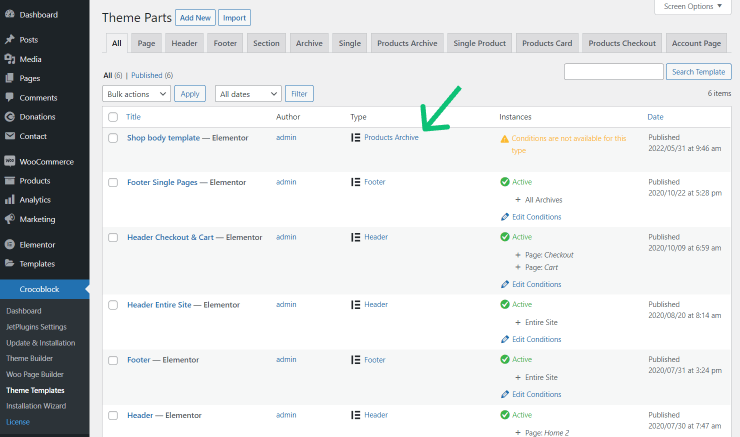This screenshot has height=437, width=740.
Task: Switch to the Single Product tab
Action: [479, 43]
